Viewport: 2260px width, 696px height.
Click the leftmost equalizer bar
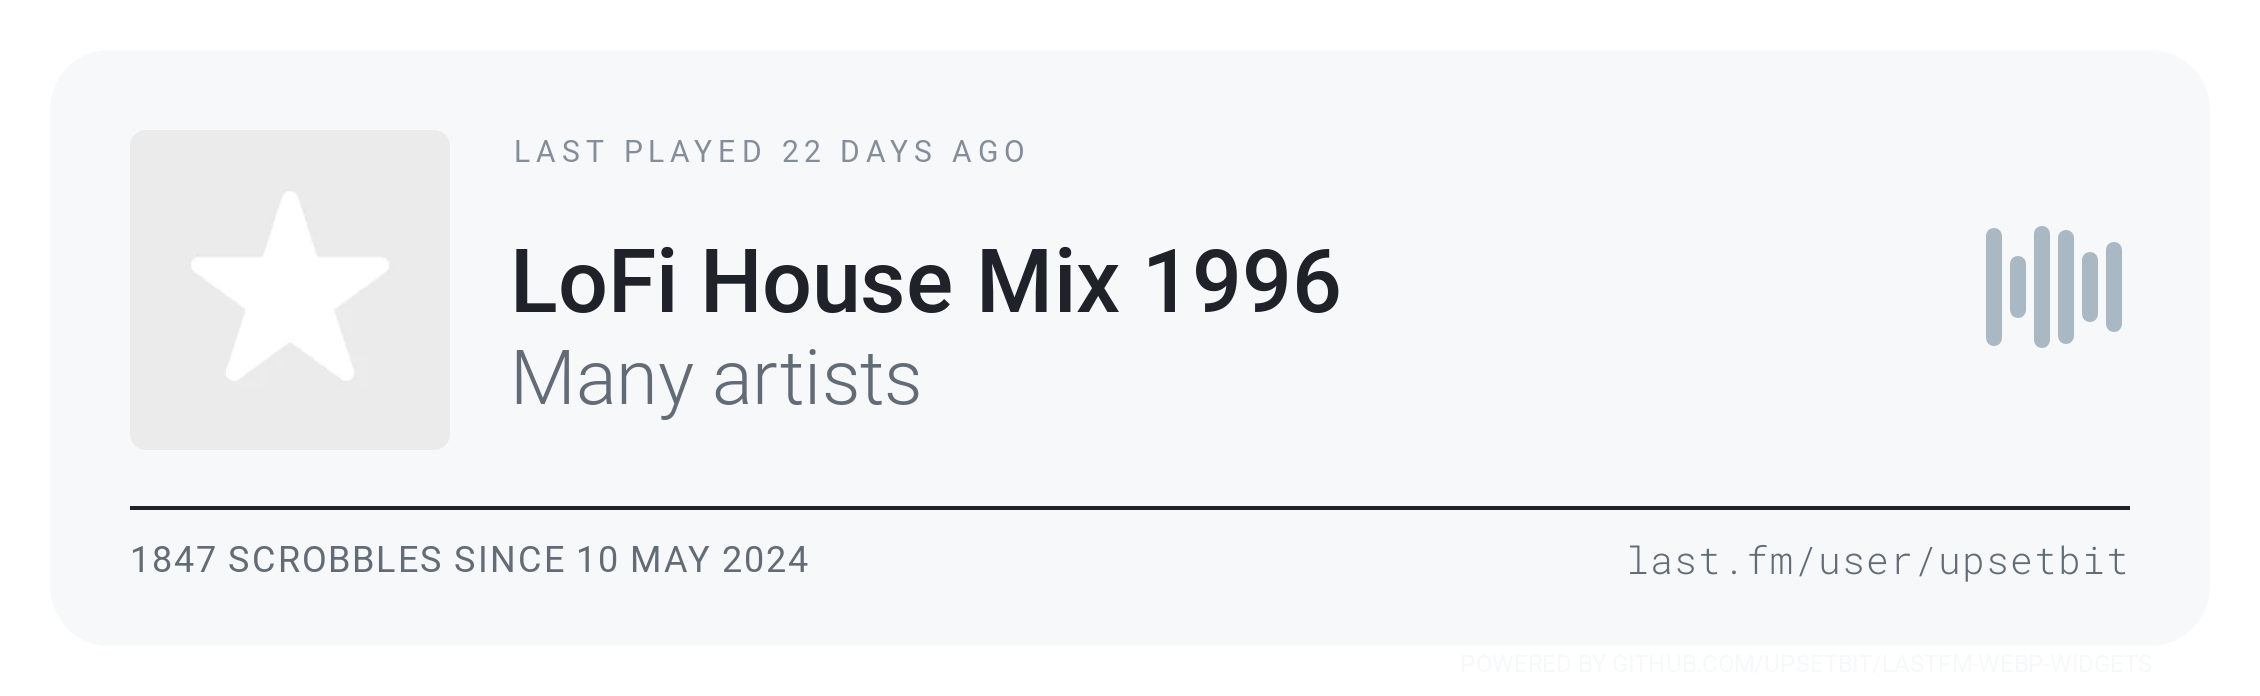coord(1994,287)
